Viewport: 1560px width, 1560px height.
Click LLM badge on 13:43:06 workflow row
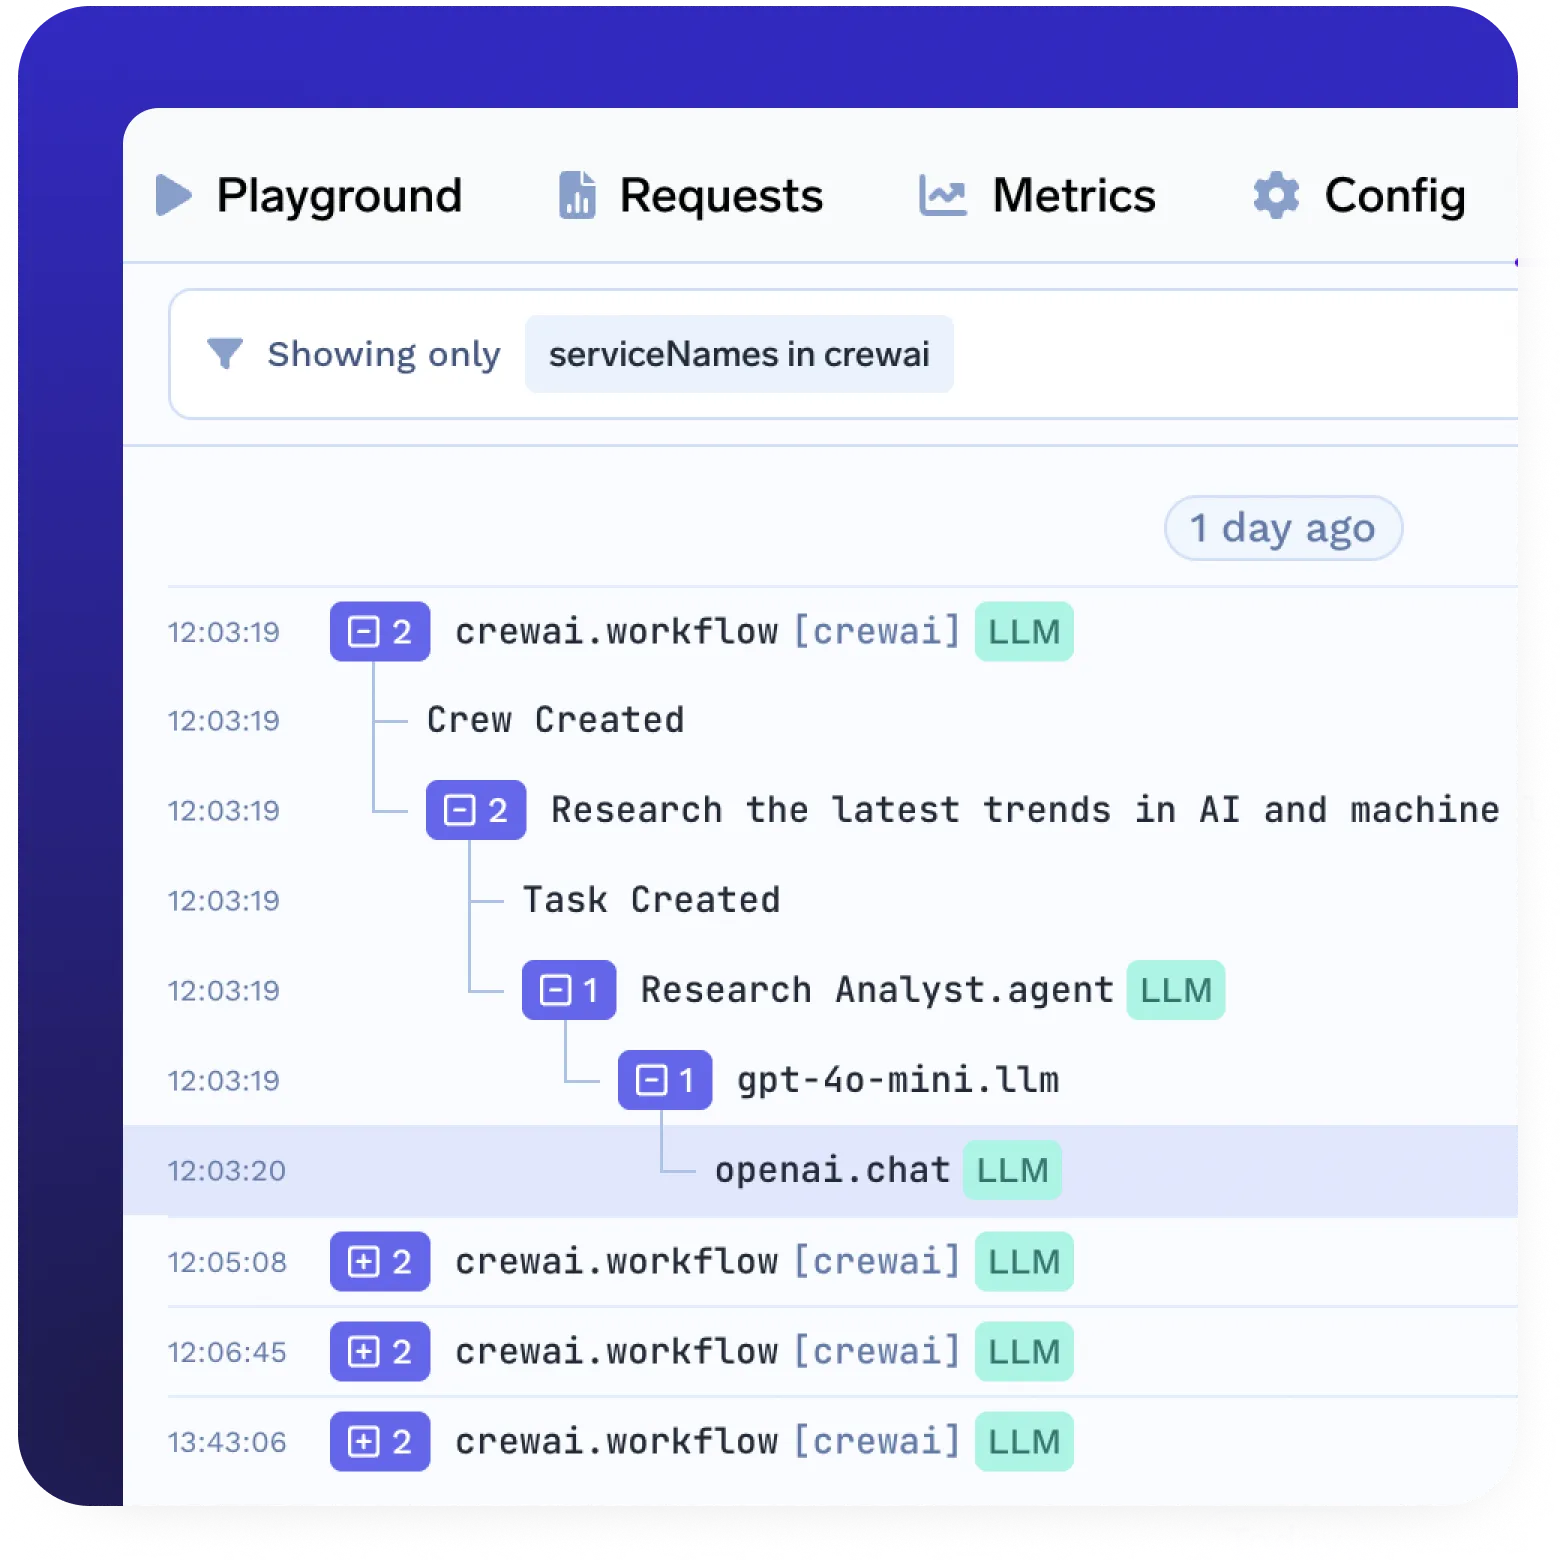[1024, 1441]
